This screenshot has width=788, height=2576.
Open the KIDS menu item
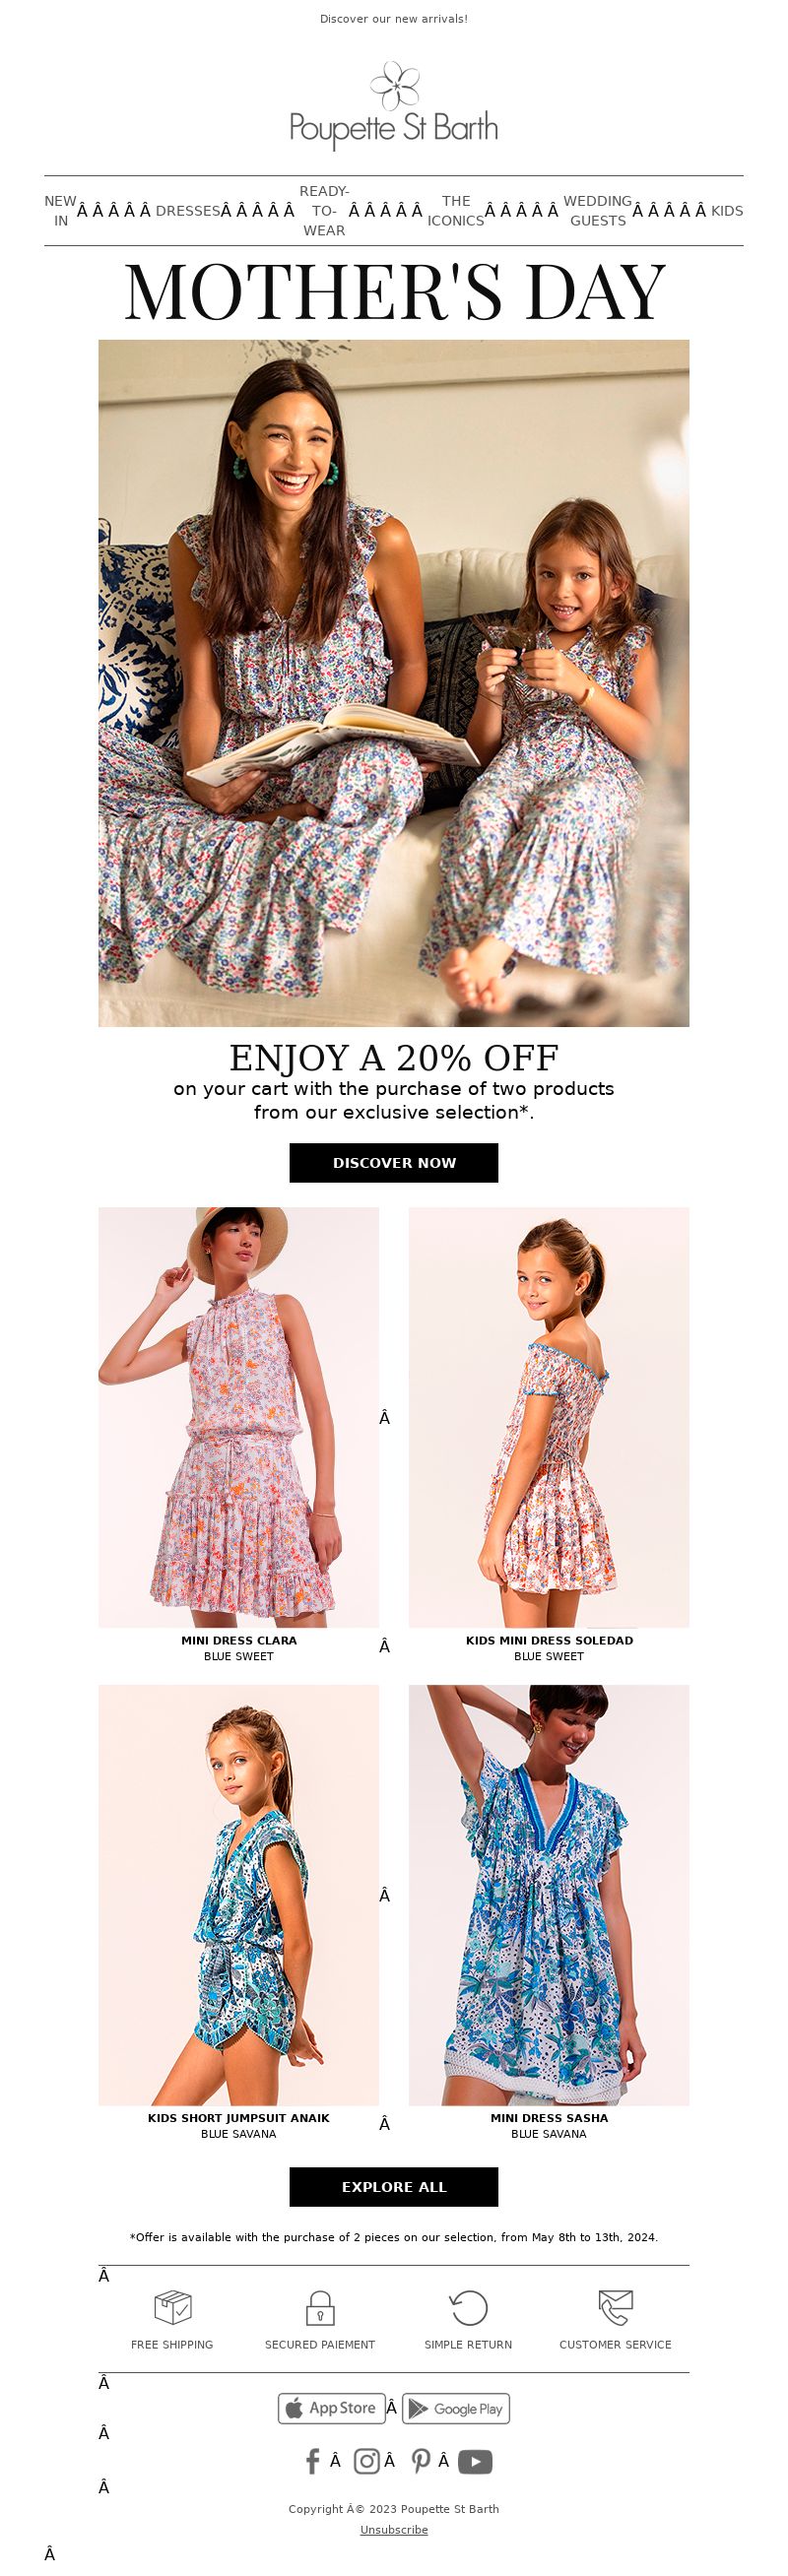[x=727, y=211]
